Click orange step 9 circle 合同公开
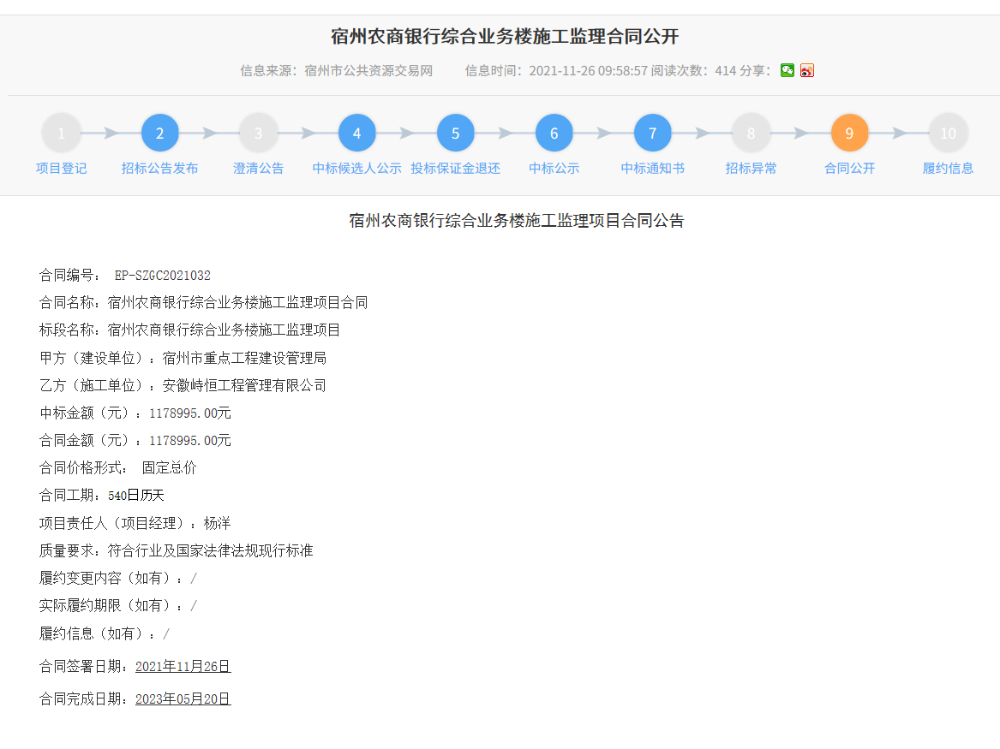This screenshot has width=1000, height=749. pyautogui.click(x=849, y=133)
